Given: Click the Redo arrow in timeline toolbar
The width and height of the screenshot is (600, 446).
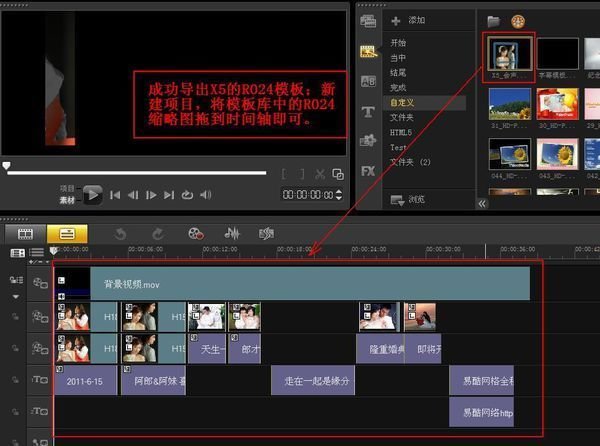Looking at the screenshot, I should 158,234.
